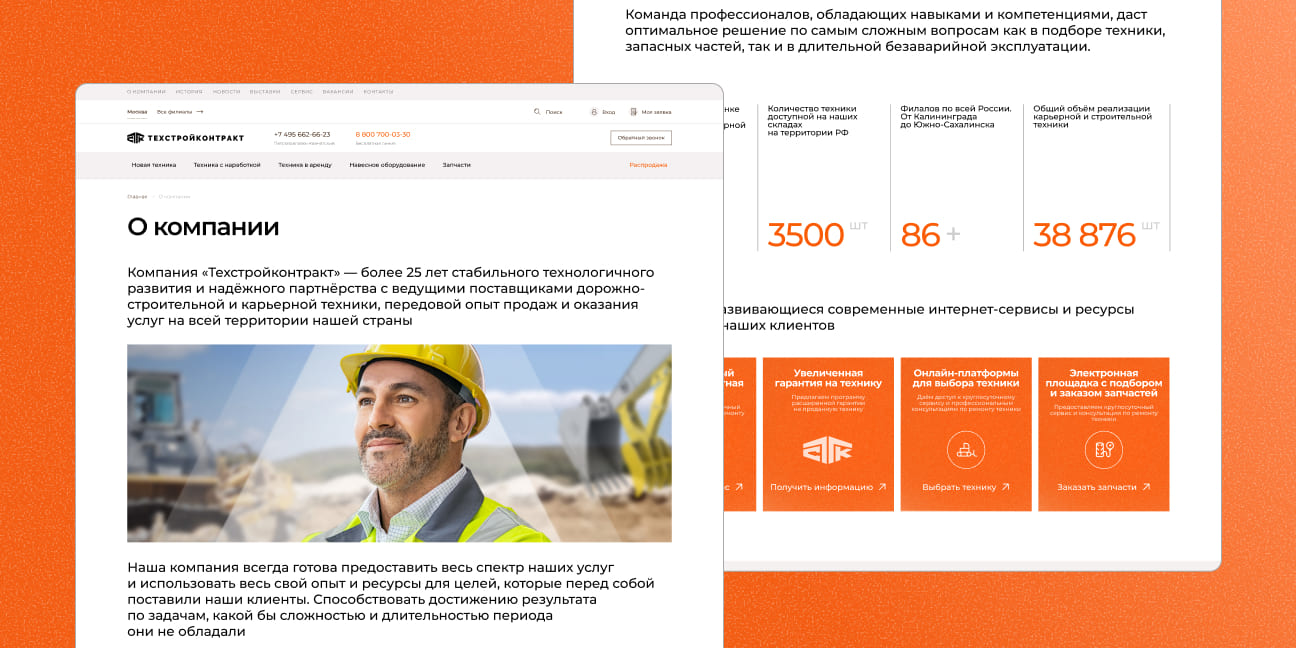The height and width of the screenshot is (648, 1296).
Task: Click the Электронная площадка card title
Action: tap(1104, 383)
